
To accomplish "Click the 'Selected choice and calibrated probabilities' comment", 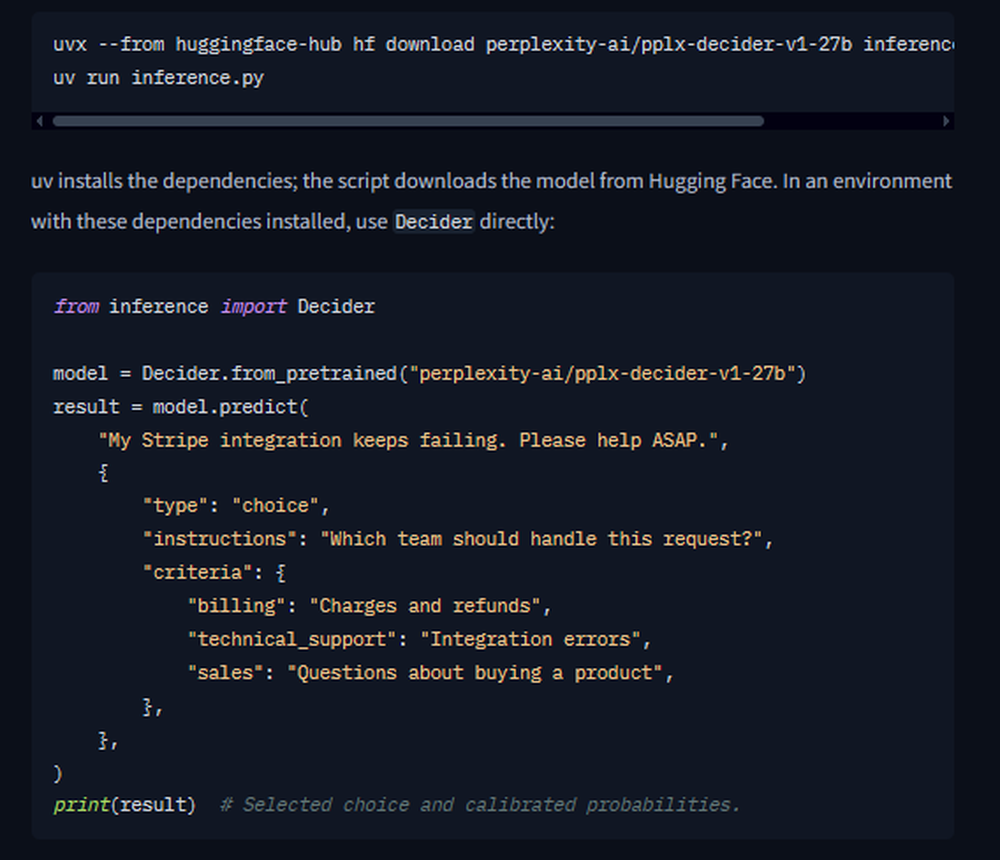I will [x=480, y=805].
